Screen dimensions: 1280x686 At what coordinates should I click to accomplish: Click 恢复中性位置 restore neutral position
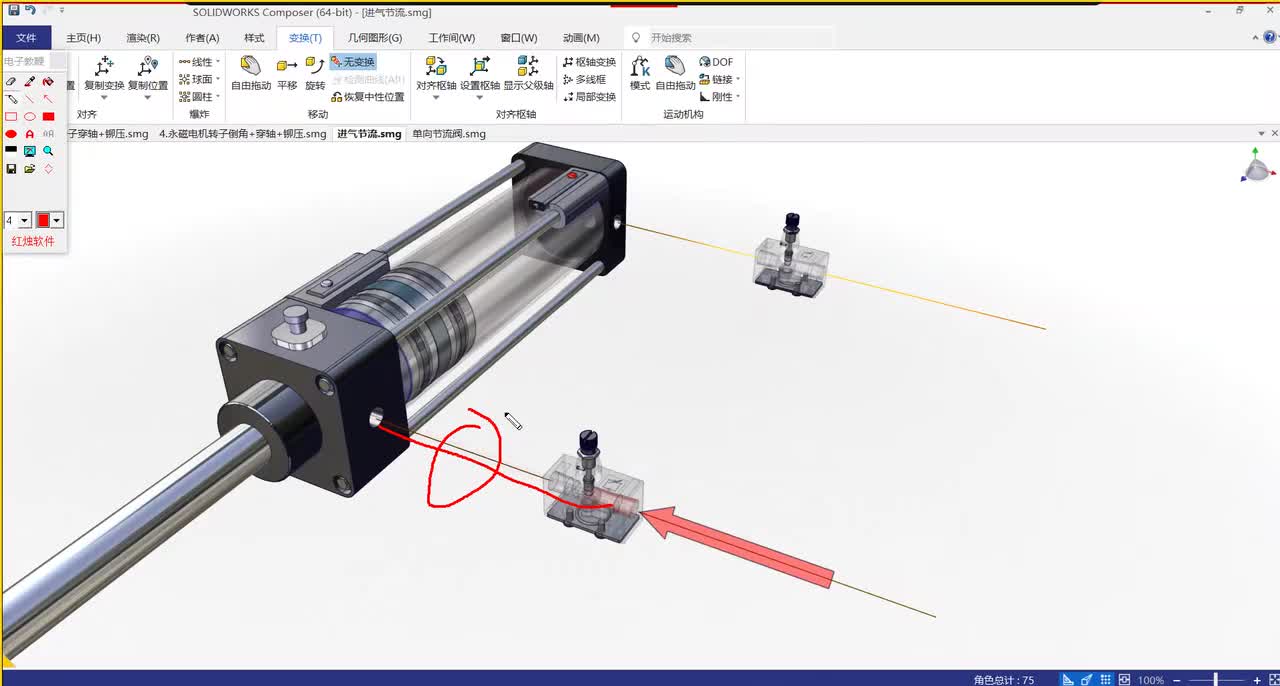(368, 97)
